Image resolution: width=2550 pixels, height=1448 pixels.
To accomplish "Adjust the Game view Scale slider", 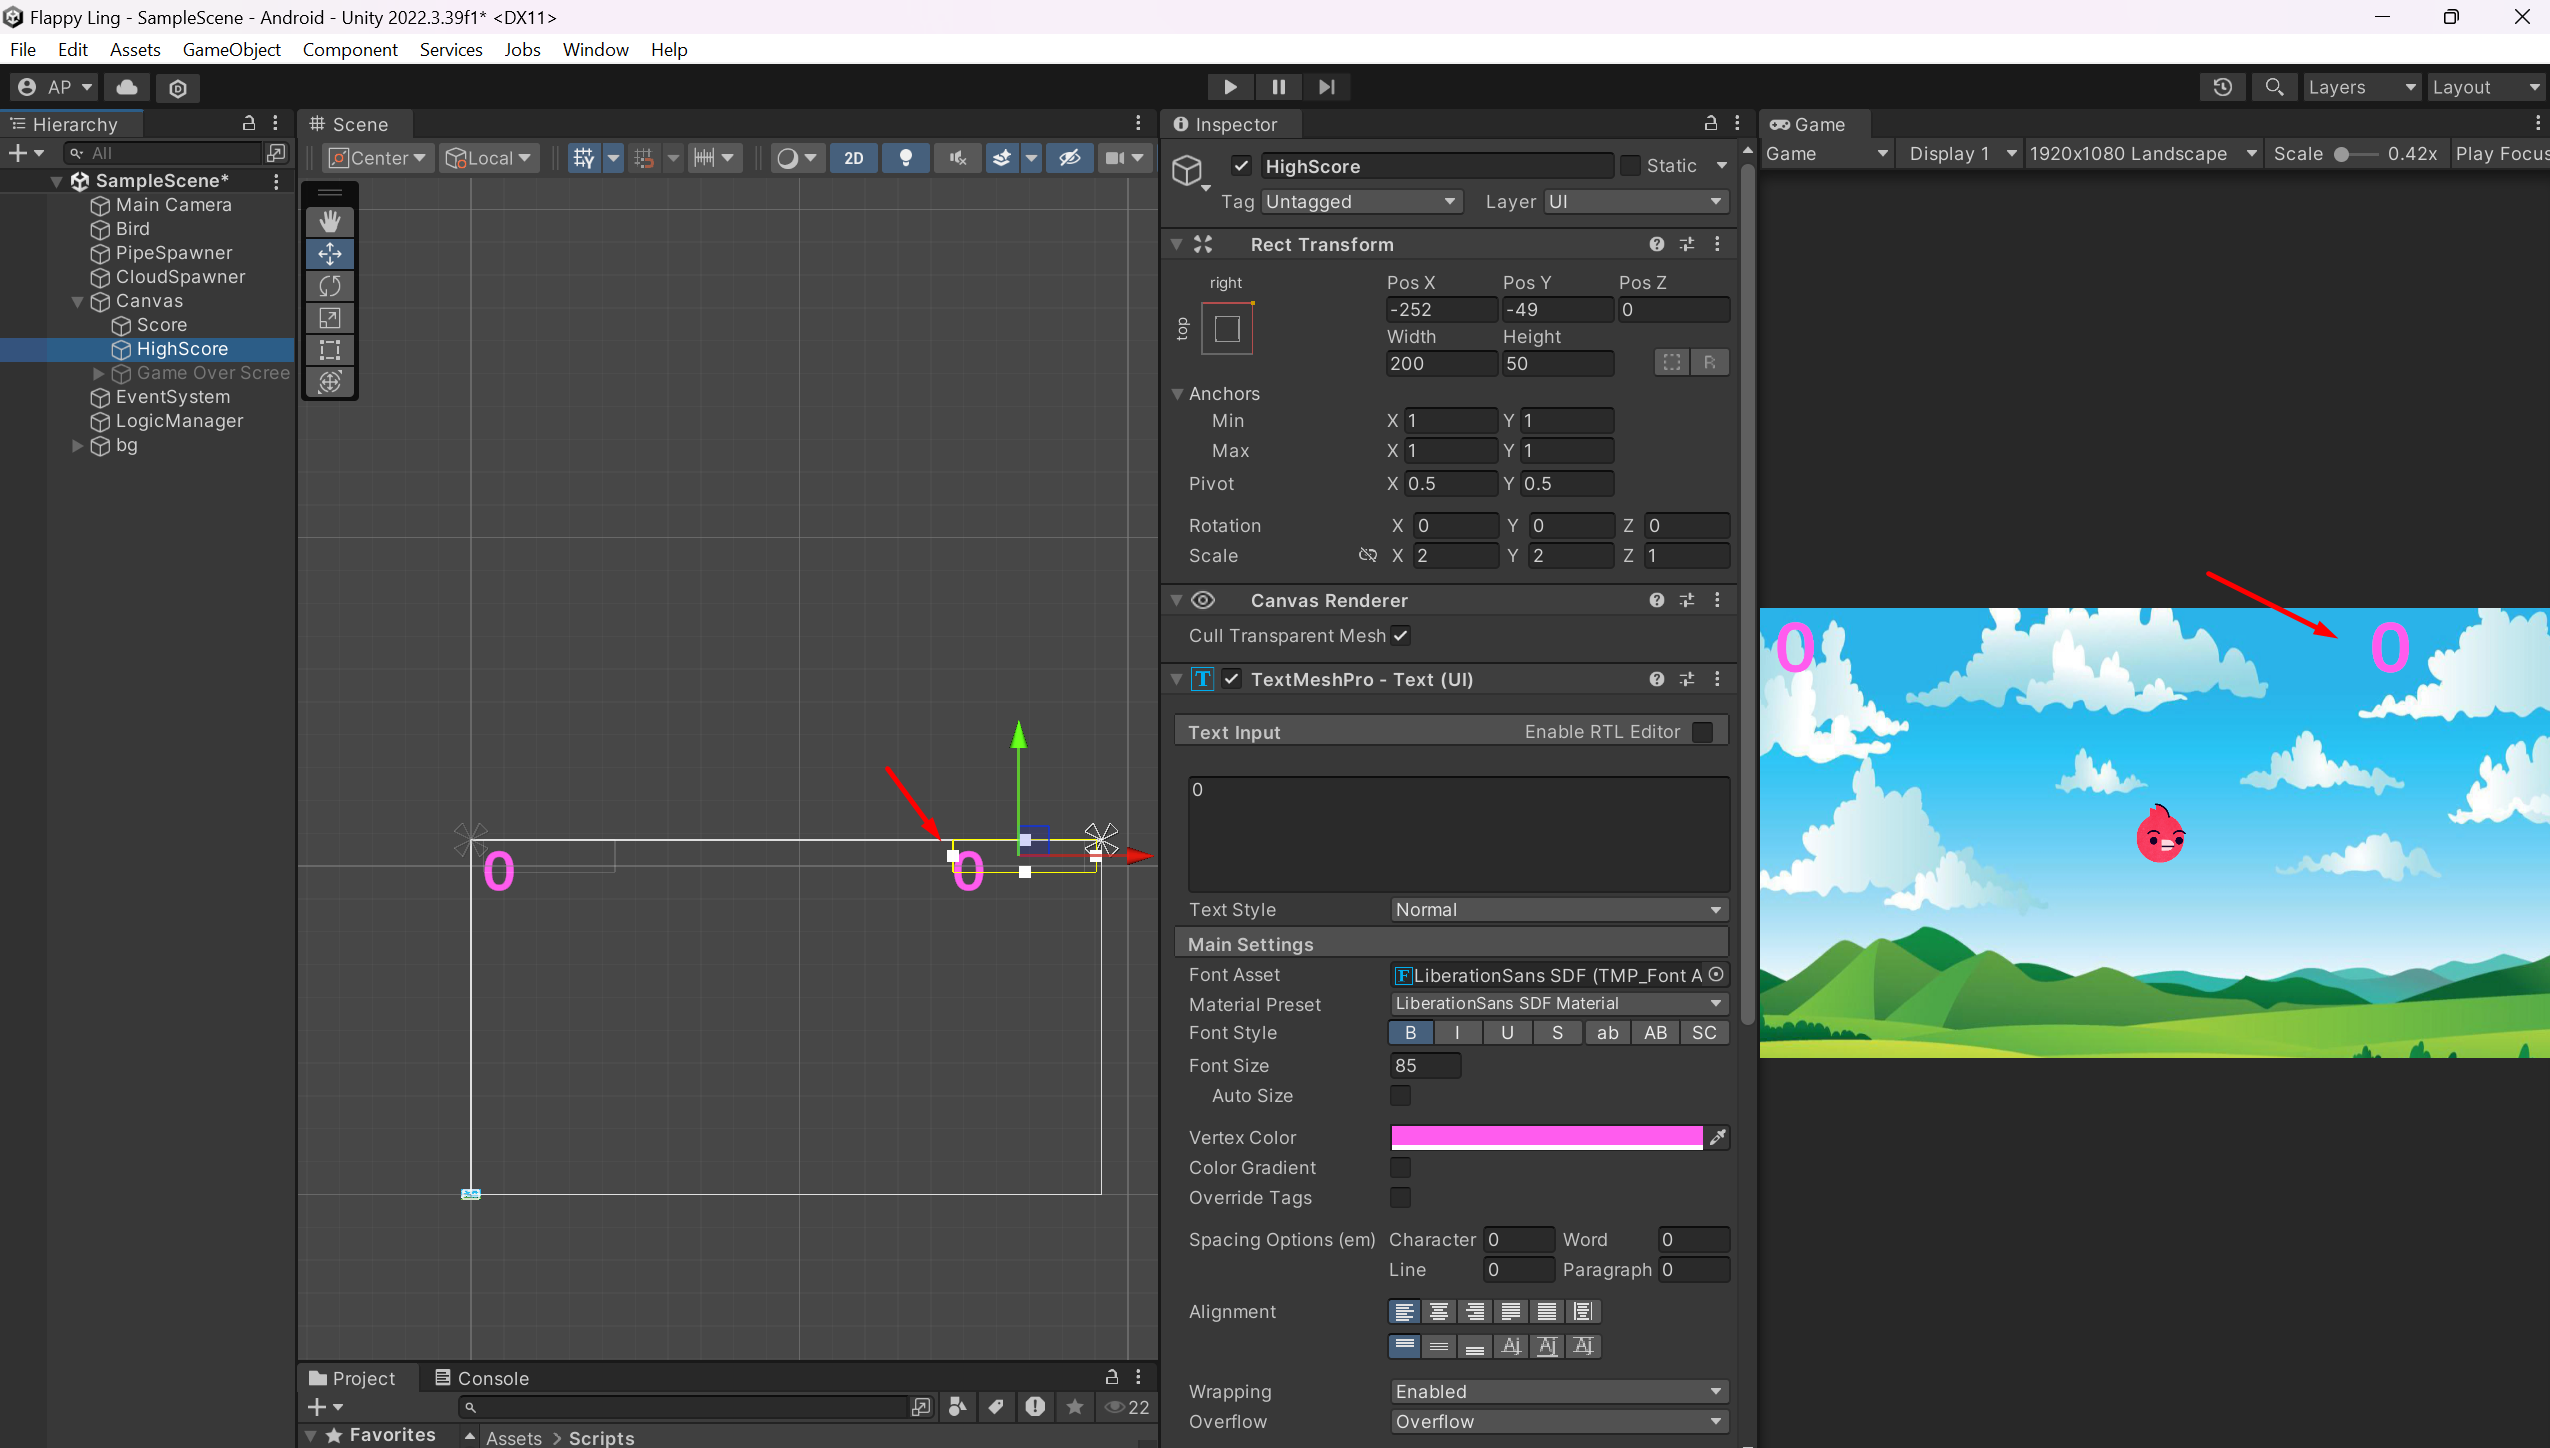I will point(2358,154).
